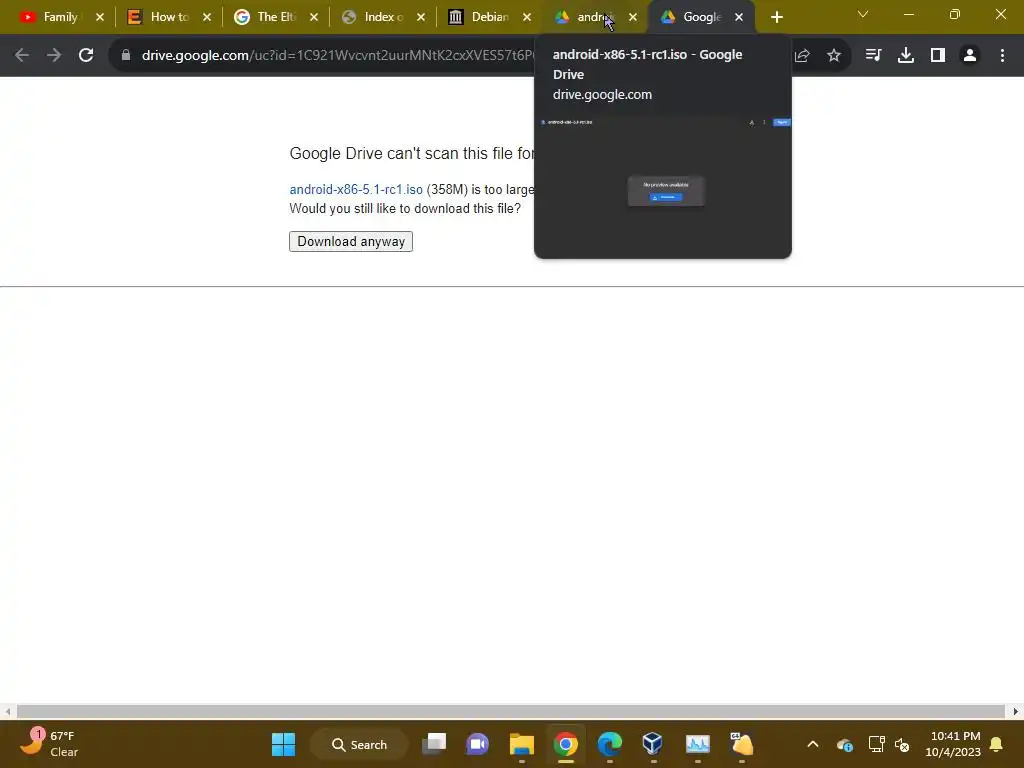Open weather widget 67°F Clear
The height and width of the screenshot is (768, 1024).
point(48,744)
